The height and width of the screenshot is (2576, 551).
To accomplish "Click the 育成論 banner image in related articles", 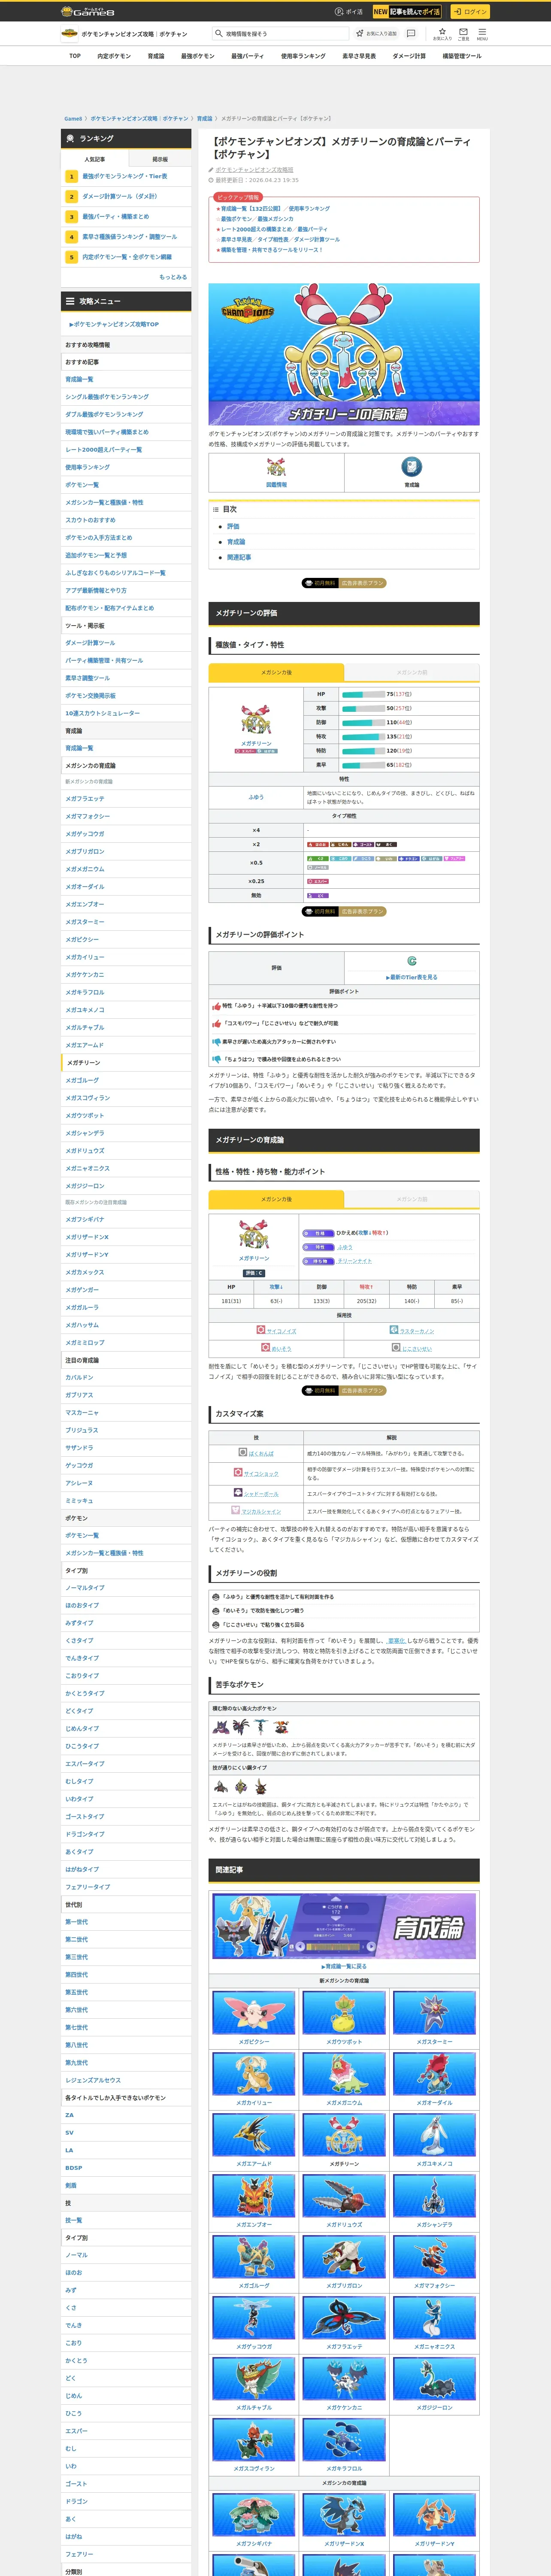I will pos(344,1927).
